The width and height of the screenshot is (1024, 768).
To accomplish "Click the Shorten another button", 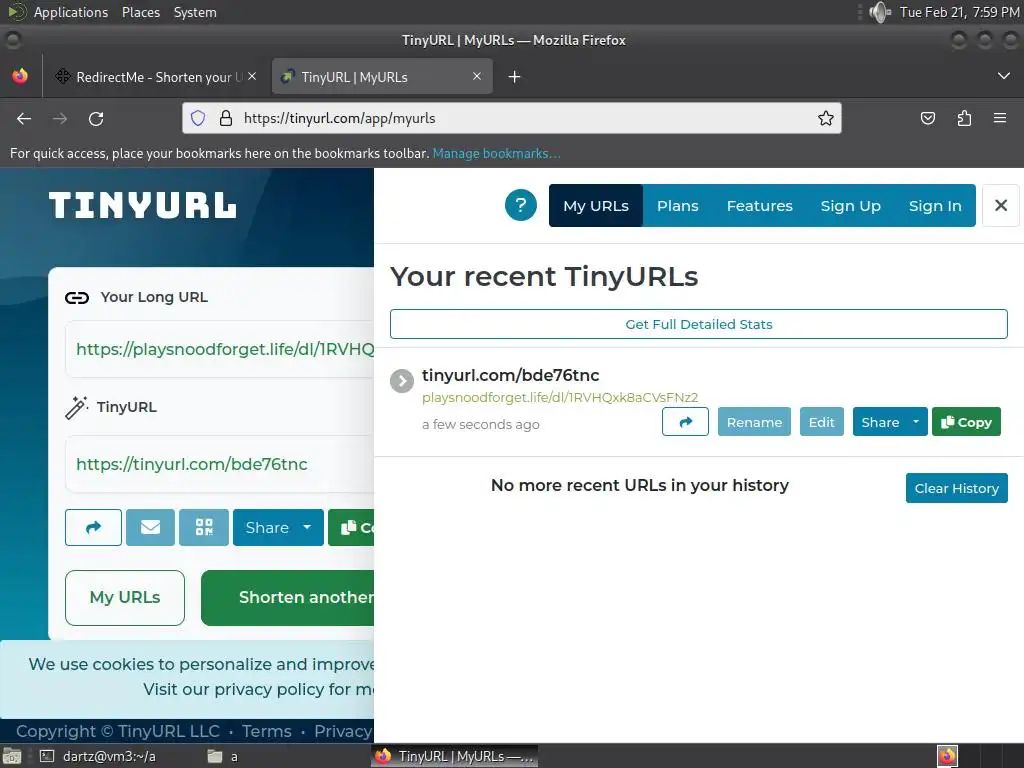I will (288, 598).
